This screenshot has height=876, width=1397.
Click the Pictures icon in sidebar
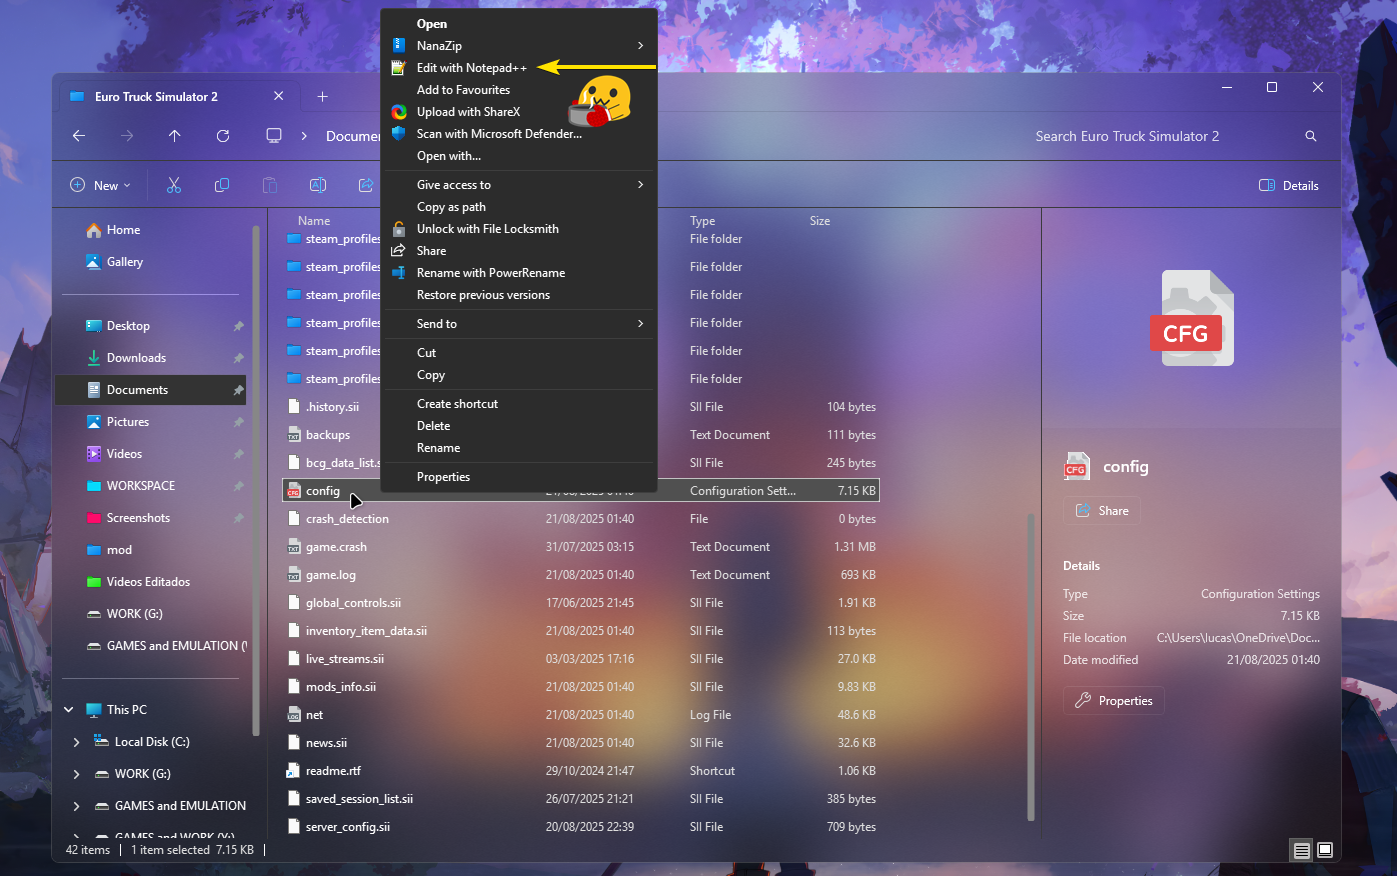94,422
